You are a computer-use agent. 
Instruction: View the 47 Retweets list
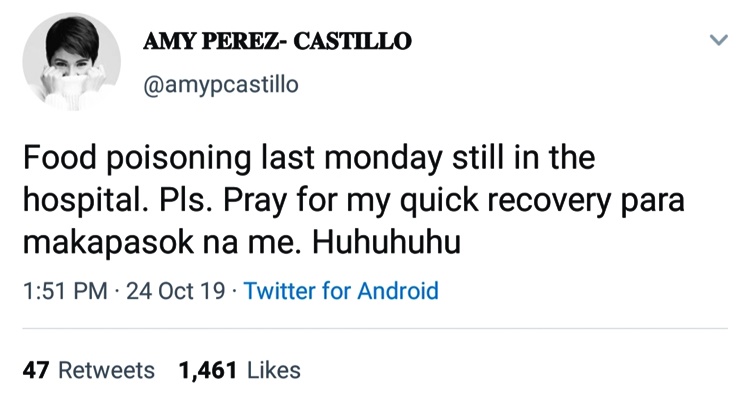(88, 370)
